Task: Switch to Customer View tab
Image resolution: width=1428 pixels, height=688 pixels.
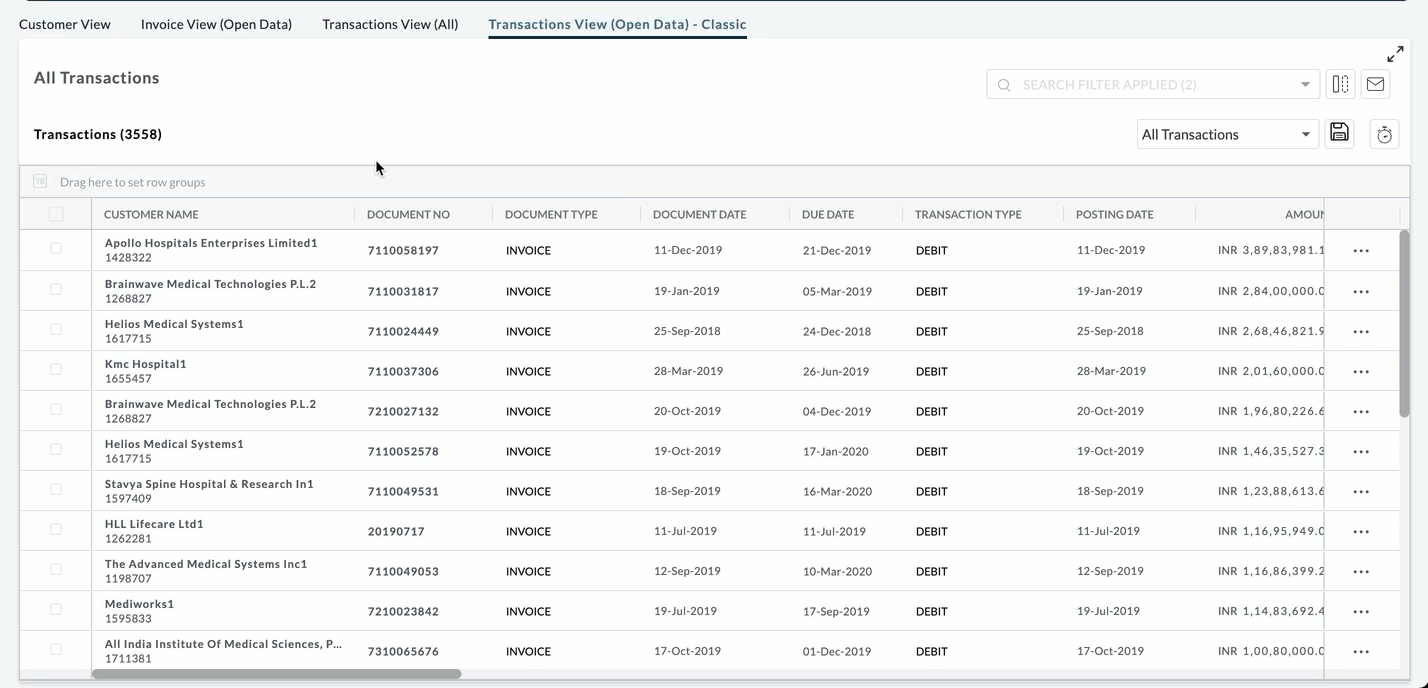Action: click(65, 24)
